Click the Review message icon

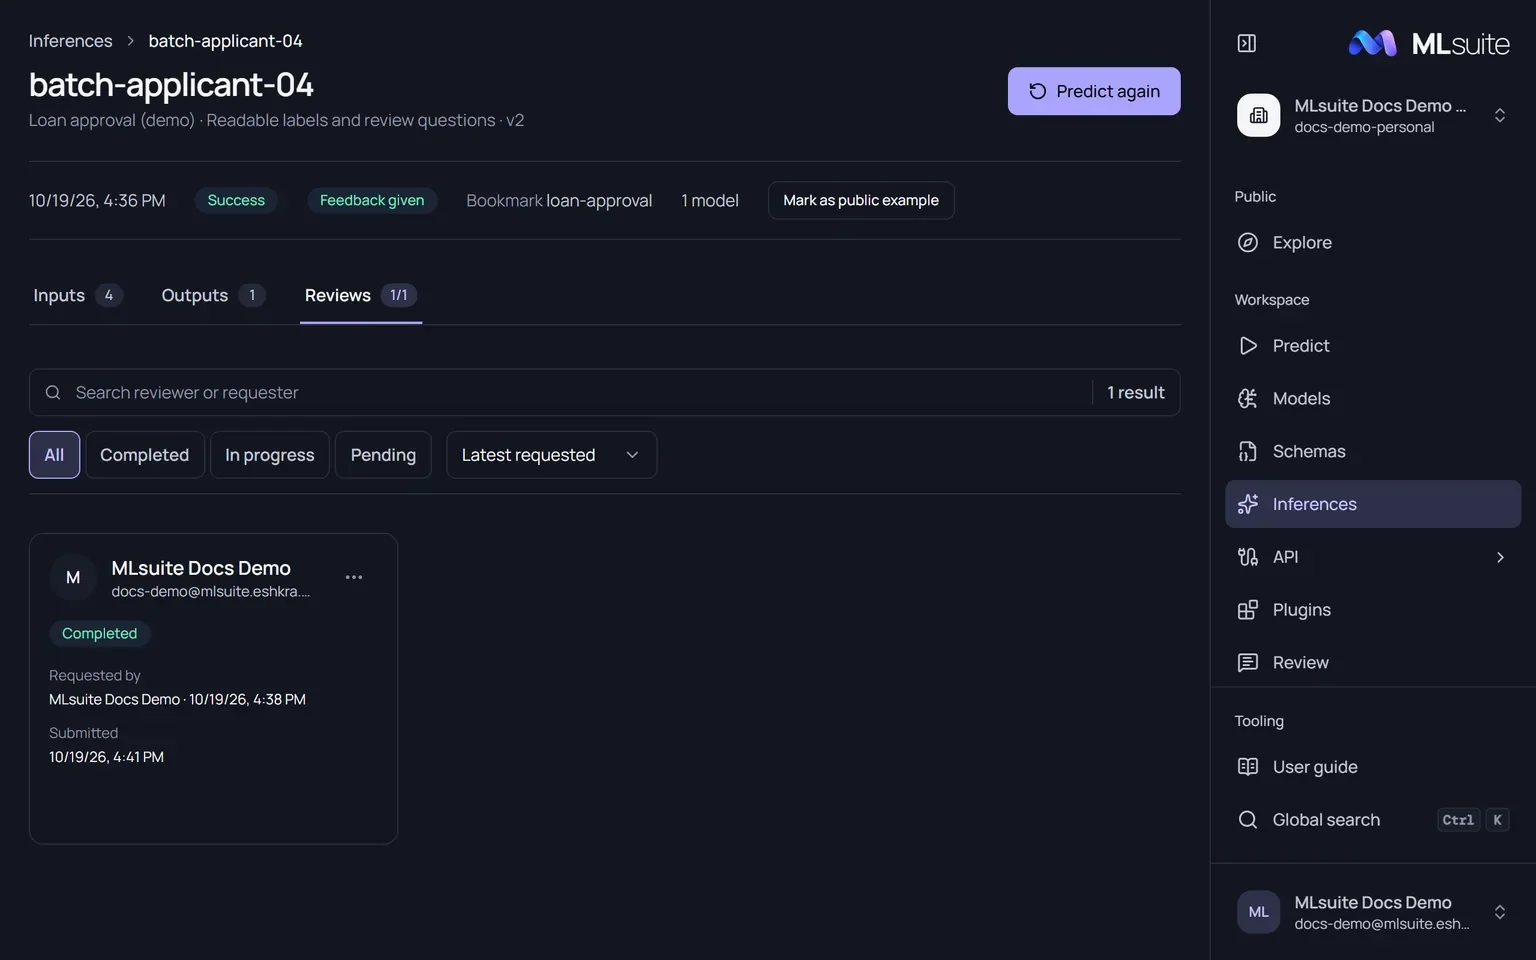click(x=1247, y=662)
